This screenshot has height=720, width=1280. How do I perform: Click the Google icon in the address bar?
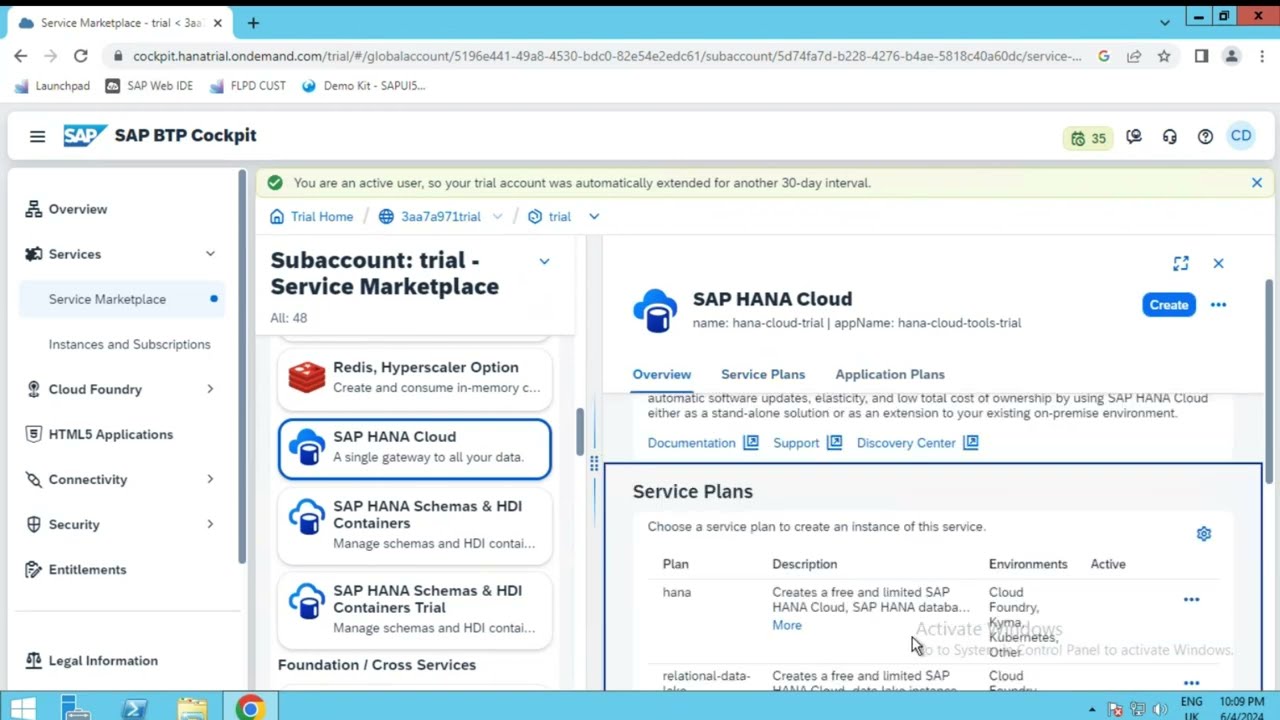tap(1104, 56)
